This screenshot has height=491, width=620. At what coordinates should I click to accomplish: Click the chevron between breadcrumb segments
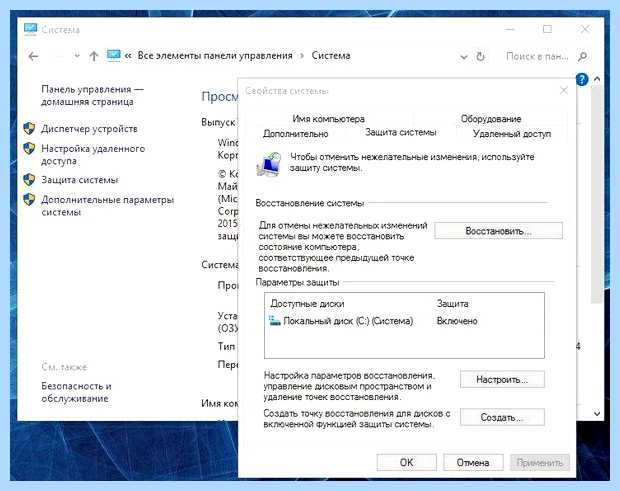tap(302, 56)
